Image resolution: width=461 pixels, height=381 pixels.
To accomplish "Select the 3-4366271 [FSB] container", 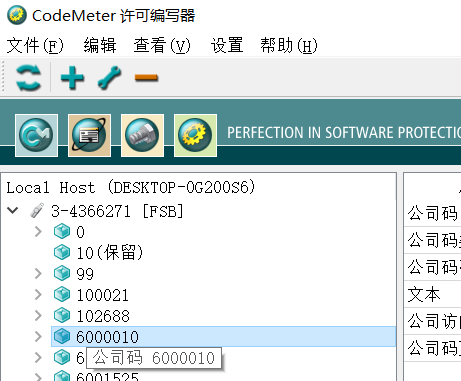I will point(117,211).
